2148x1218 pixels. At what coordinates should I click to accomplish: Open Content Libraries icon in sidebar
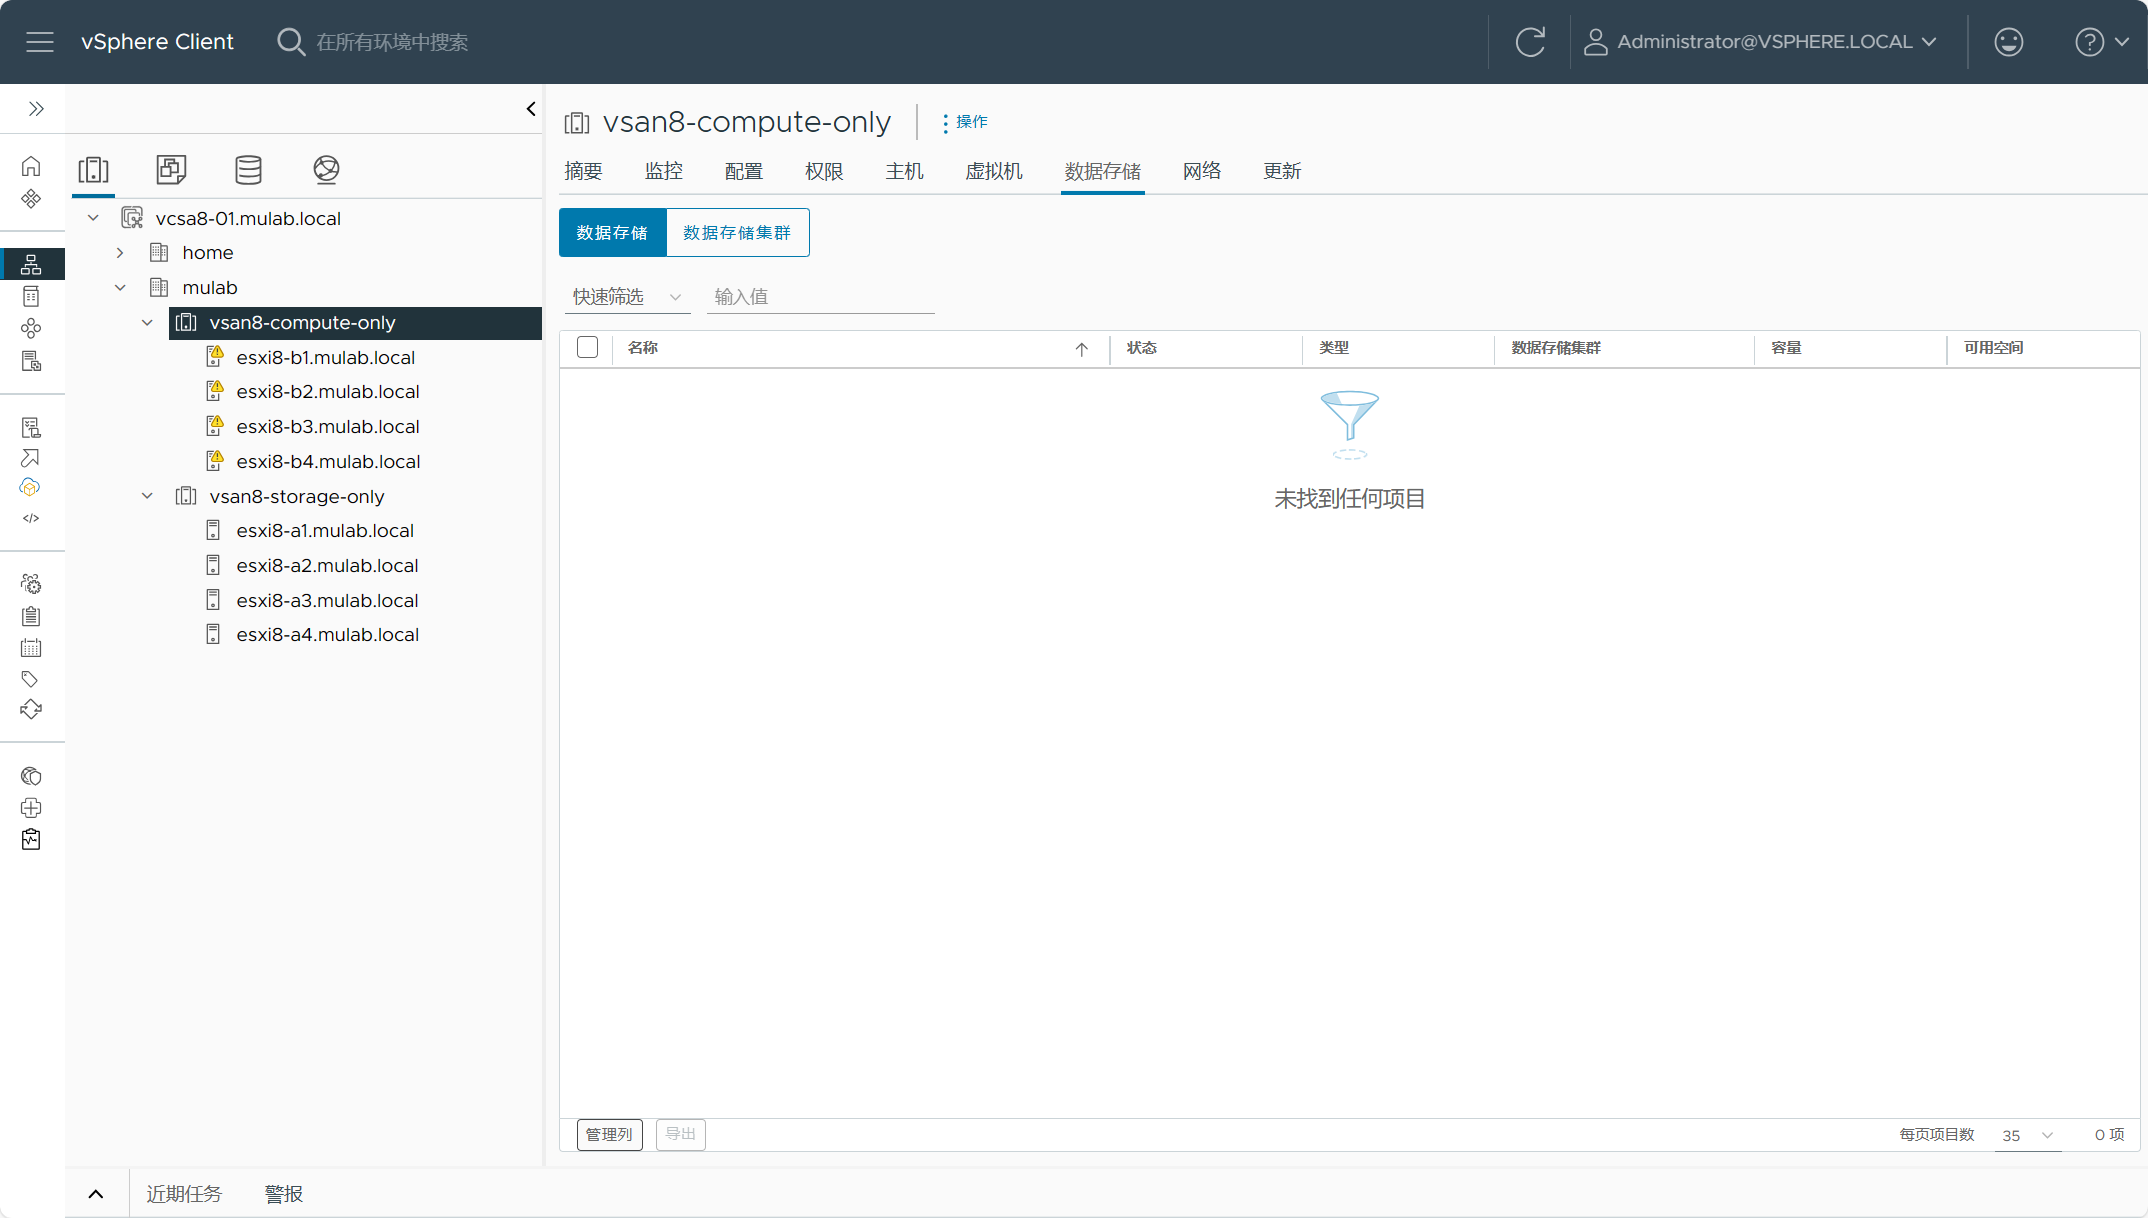point(31,296)
